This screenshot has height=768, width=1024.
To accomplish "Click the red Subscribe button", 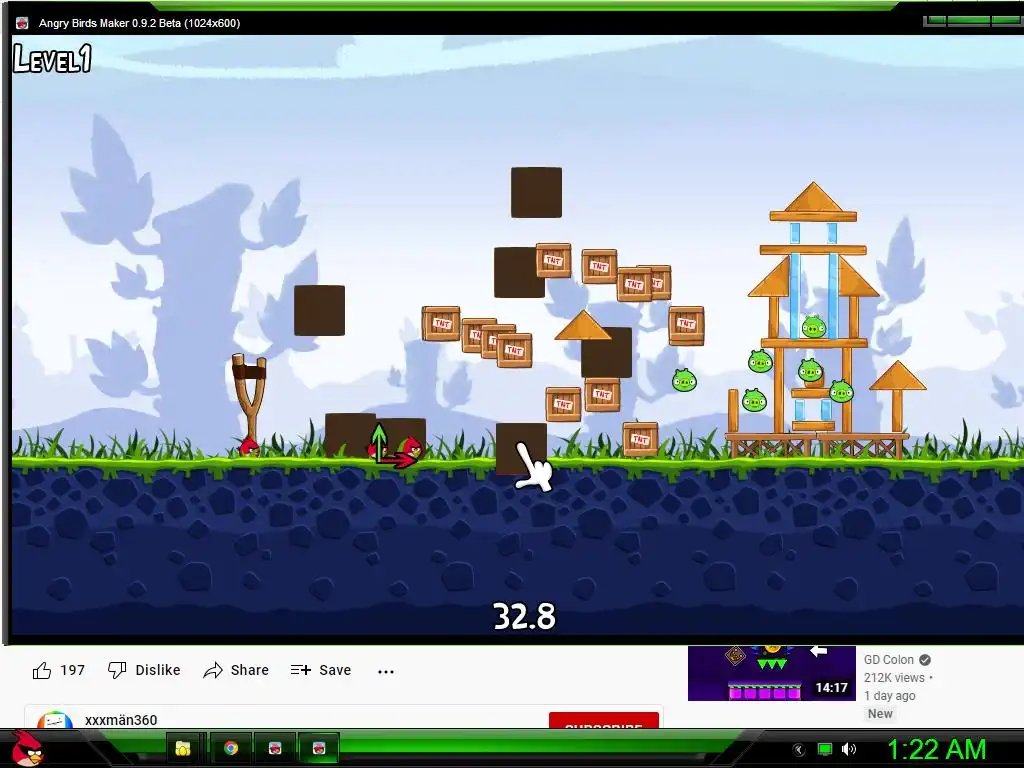I will pos(603,722).
